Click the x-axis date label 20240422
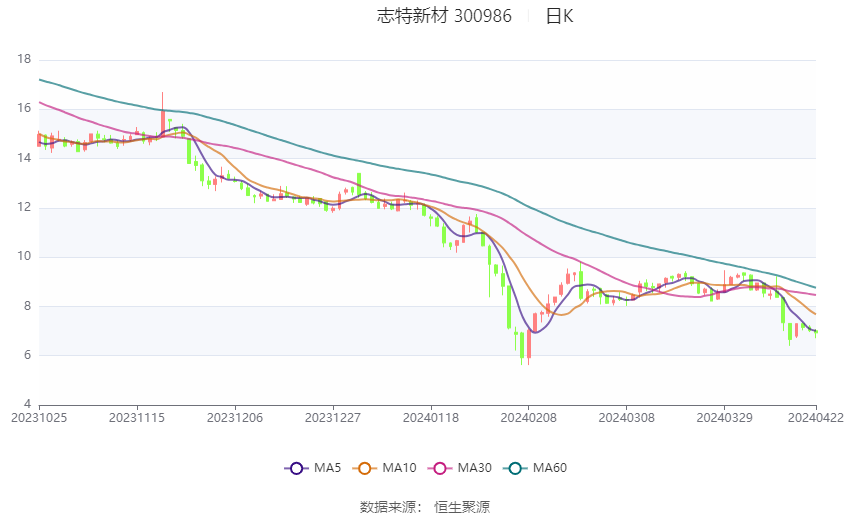850x517 pixels. [x=816, y=418]
